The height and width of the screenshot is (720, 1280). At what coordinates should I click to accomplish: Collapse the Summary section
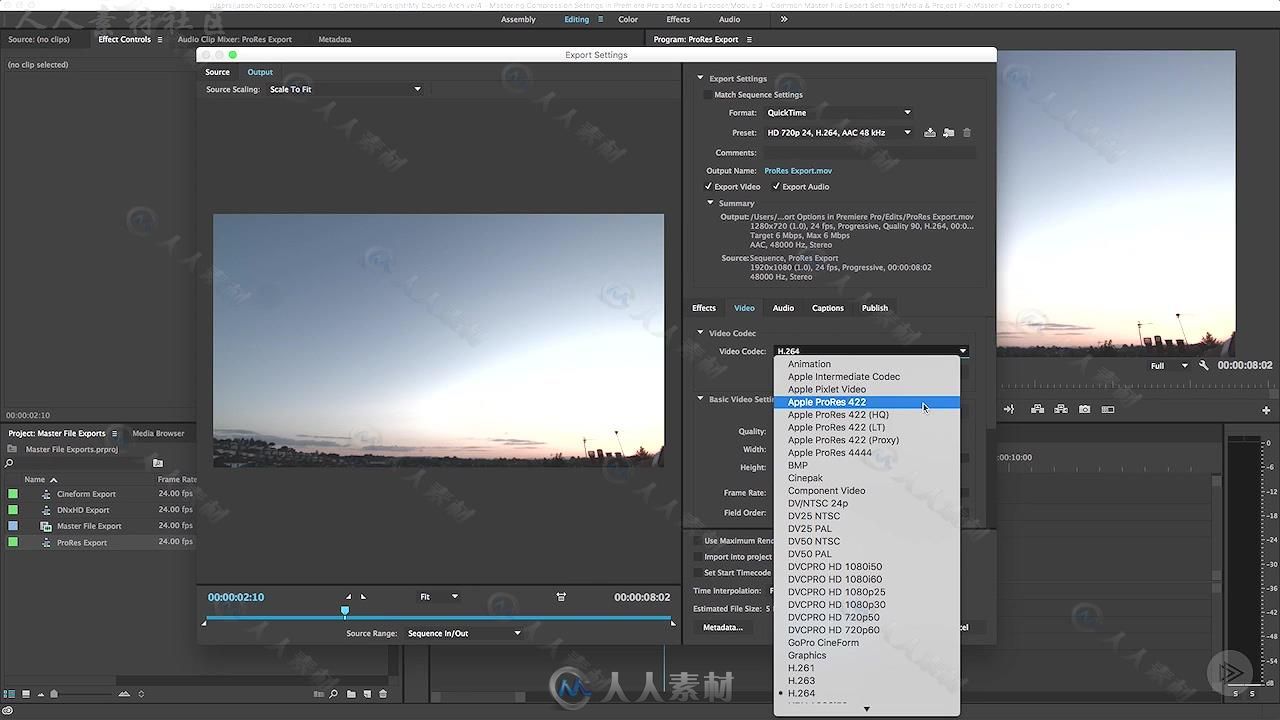click(711, 204)
